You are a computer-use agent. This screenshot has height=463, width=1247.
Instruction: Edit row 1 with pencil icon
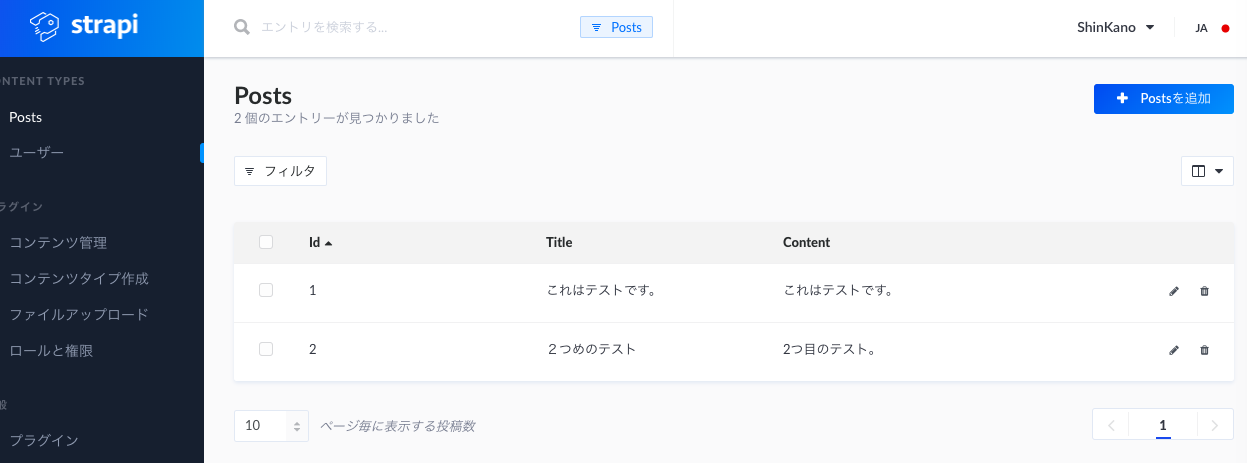(x=1174, y=291)
